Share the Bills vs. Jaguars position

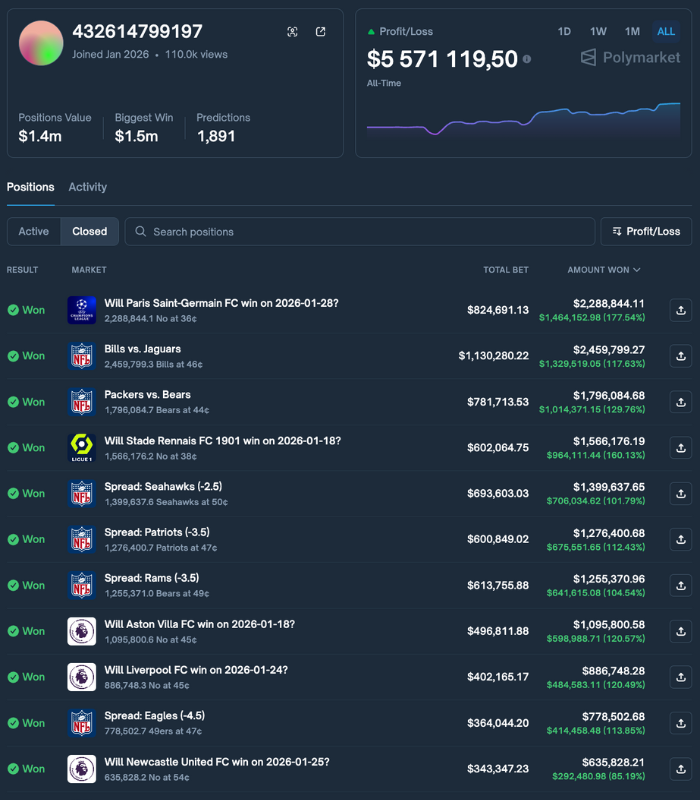pos(681,356)
